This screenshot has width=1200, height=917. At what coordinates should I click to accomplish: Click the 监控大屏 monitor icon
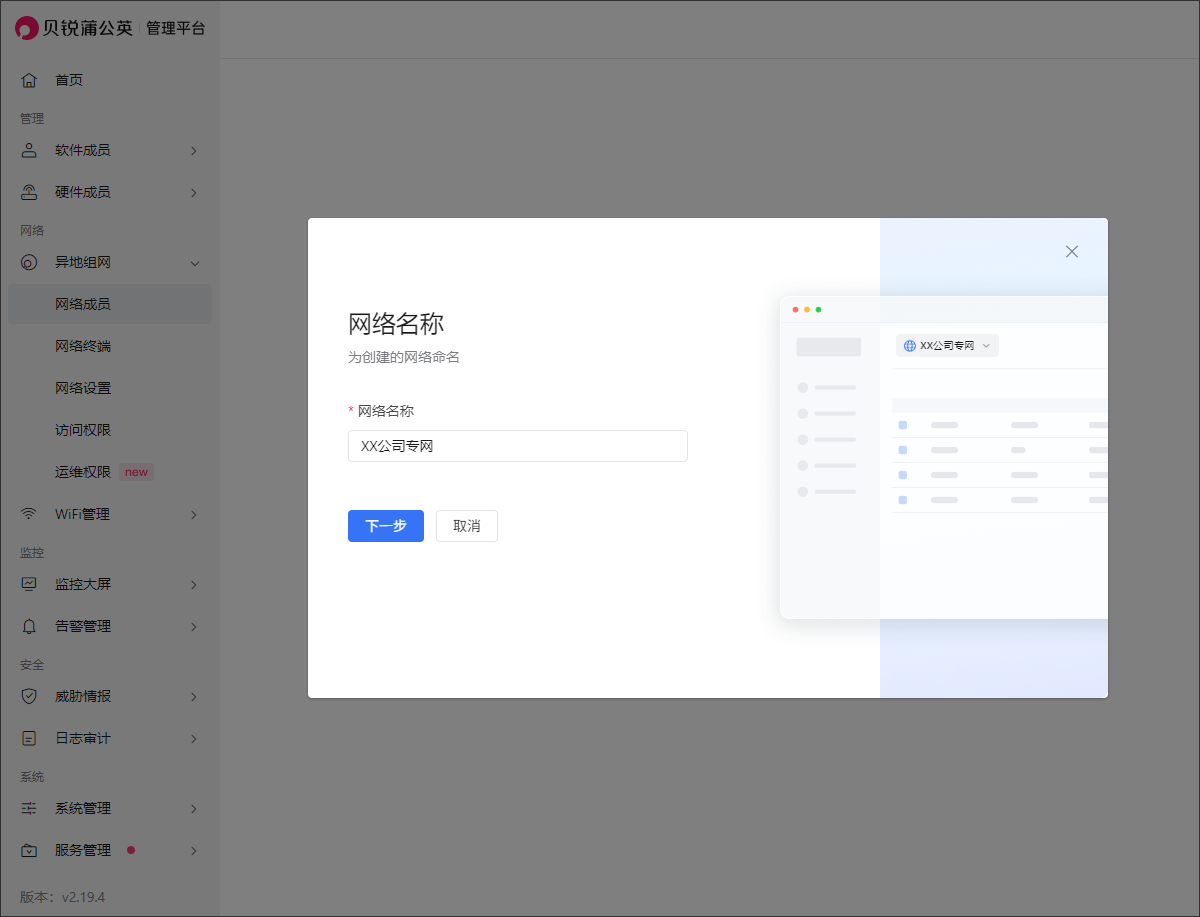pos(29,584)
